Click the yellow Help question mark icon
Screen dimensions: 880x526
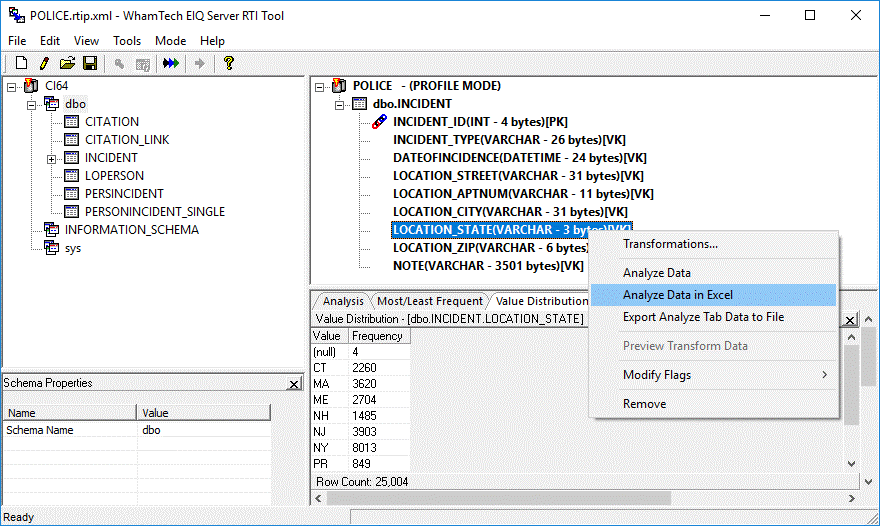(228, 63)
